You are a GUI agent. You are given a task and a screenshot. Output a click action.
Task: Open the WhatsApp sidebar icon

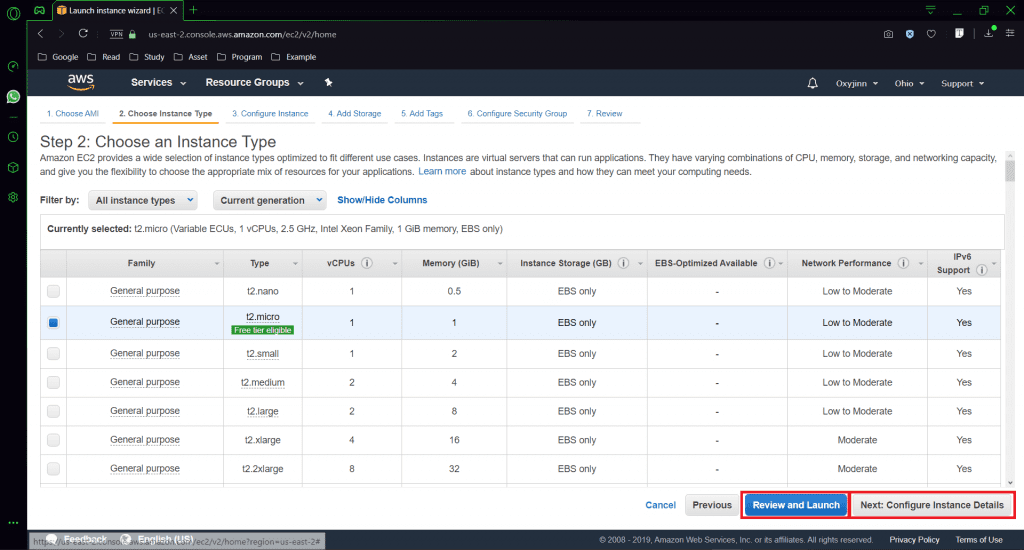click(x=13, y=97)
